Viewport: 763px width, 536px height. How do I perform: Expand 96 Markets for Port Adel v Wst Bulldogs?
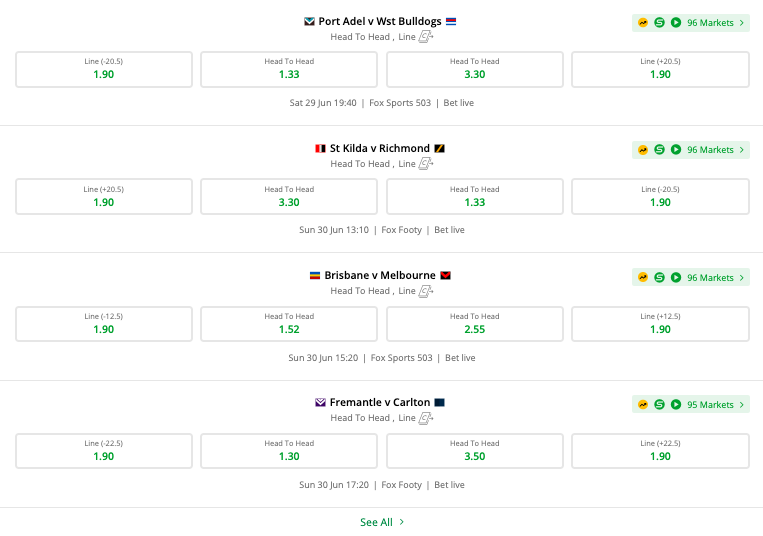715,22
